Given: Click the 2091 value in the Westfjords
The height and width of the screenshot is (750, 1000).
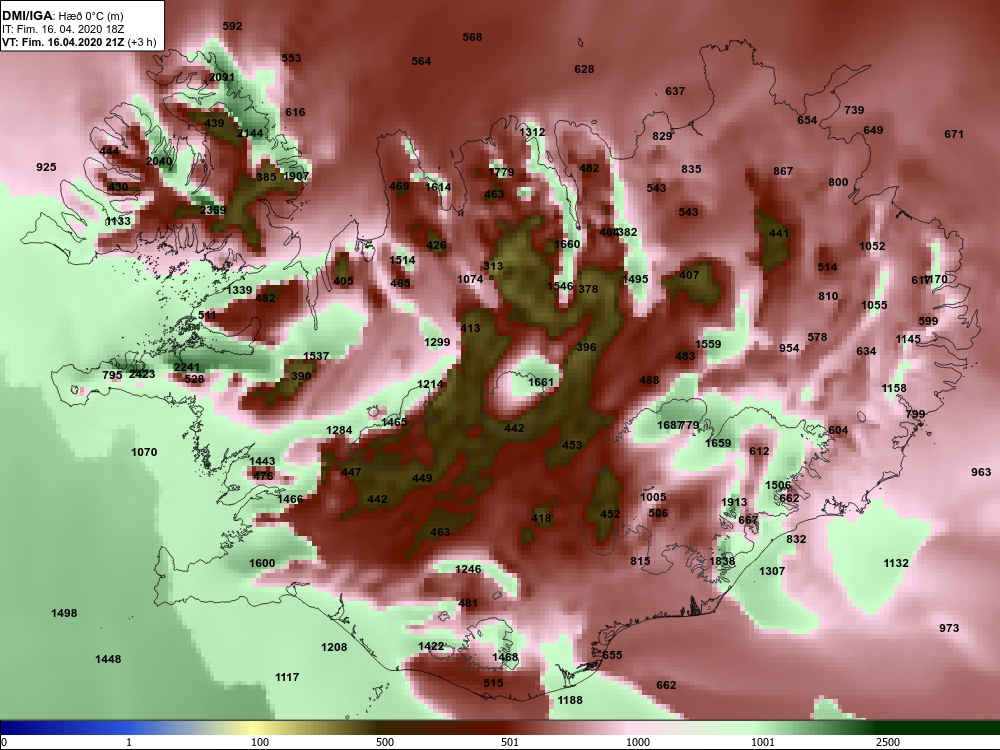Looking at the screenshot, I should (x=222, y=77).
